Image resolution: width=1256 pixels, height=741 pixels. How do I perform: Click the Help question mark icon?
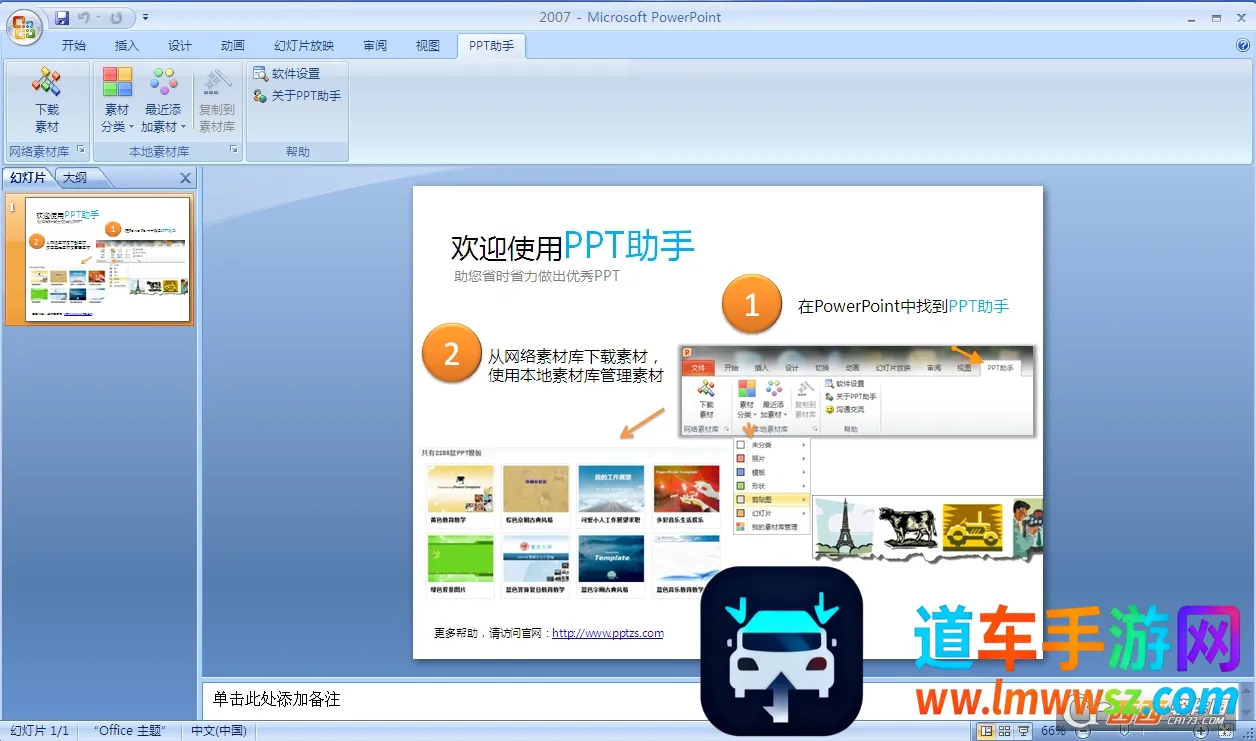[1242, 45]
